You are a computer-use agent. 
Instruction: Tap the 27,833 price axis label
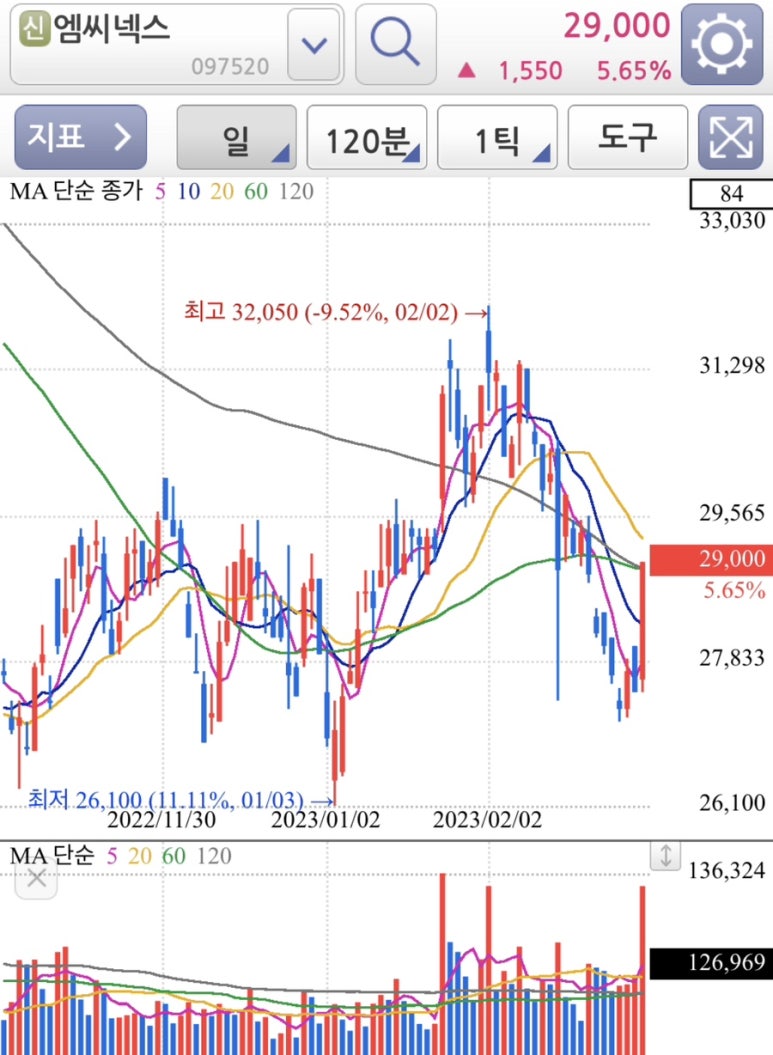[732, 658]
